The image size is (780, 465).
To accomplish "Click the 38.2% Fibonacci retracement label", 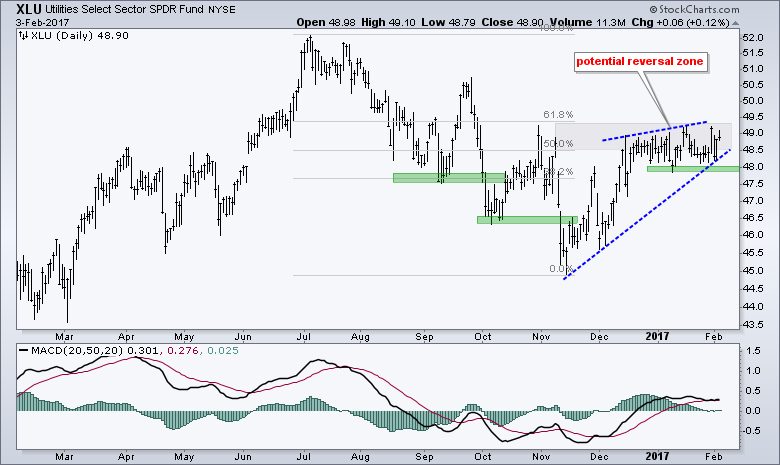I will pos(558,172).
